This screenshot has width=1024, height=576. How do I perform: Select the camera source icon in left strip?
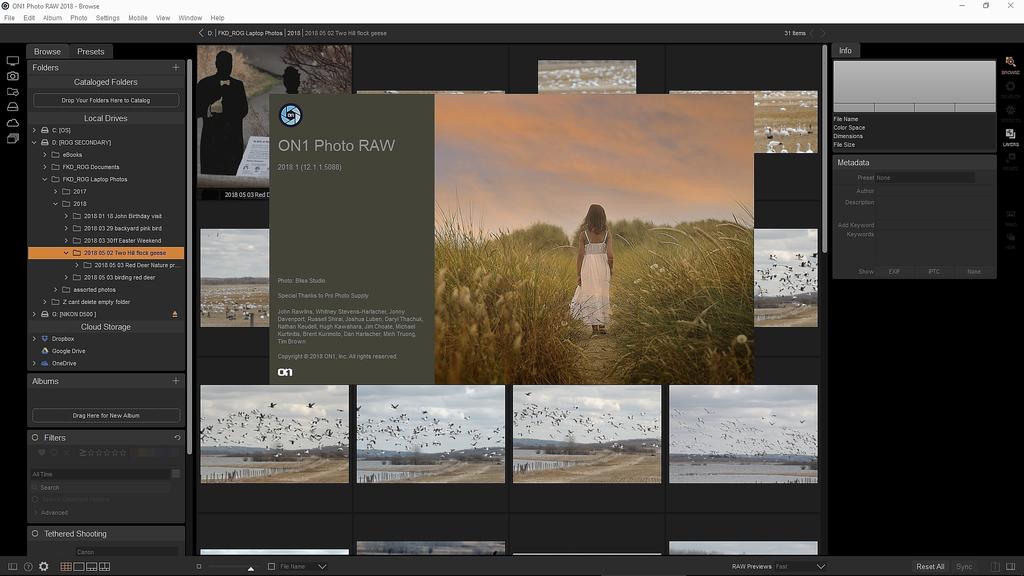tap(13, 76)
